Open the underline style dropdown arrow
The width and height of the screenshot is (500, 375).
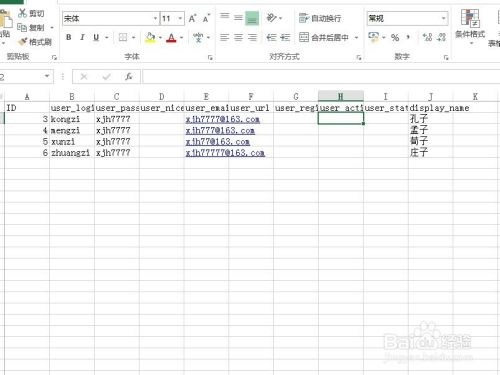pos(107,37)
